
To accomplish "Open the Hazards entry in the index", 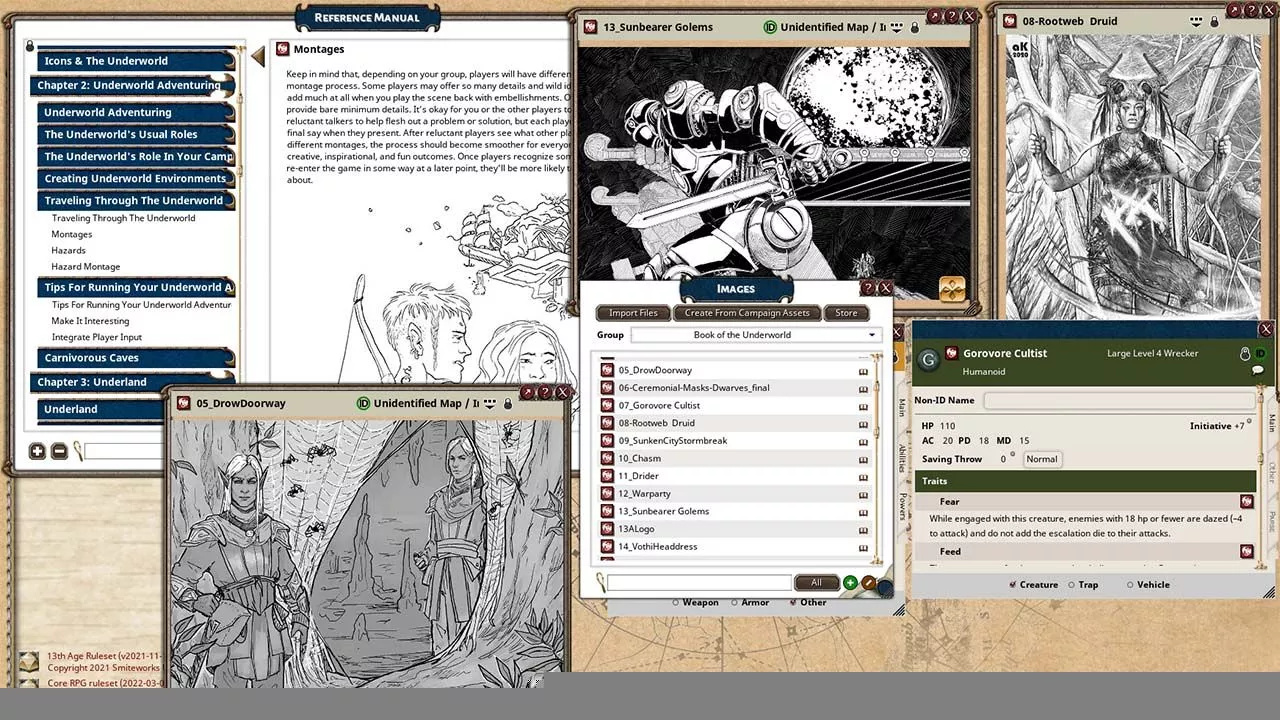I will [68, 250].
